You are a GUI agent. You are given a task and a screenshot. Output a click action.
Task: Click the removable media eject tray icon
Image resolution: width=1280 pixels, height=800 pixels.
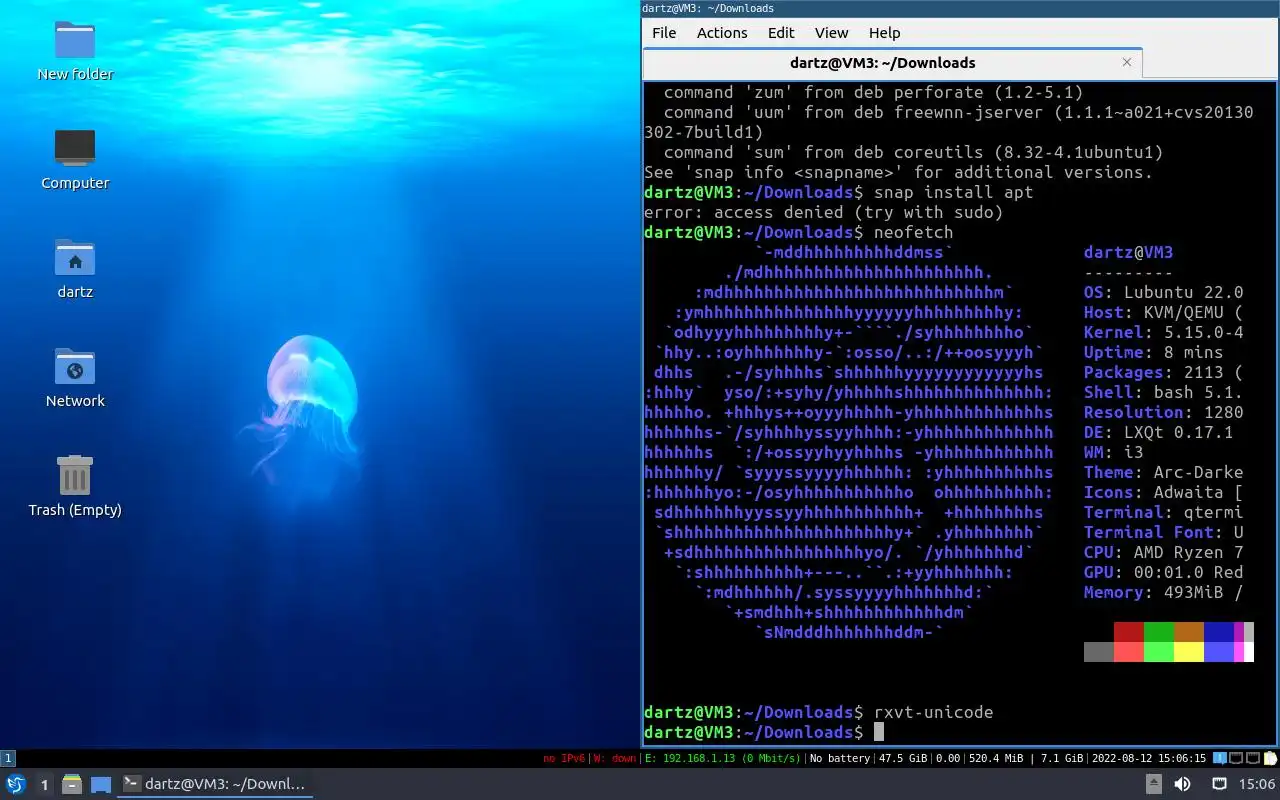click(x=1153, y=784)
